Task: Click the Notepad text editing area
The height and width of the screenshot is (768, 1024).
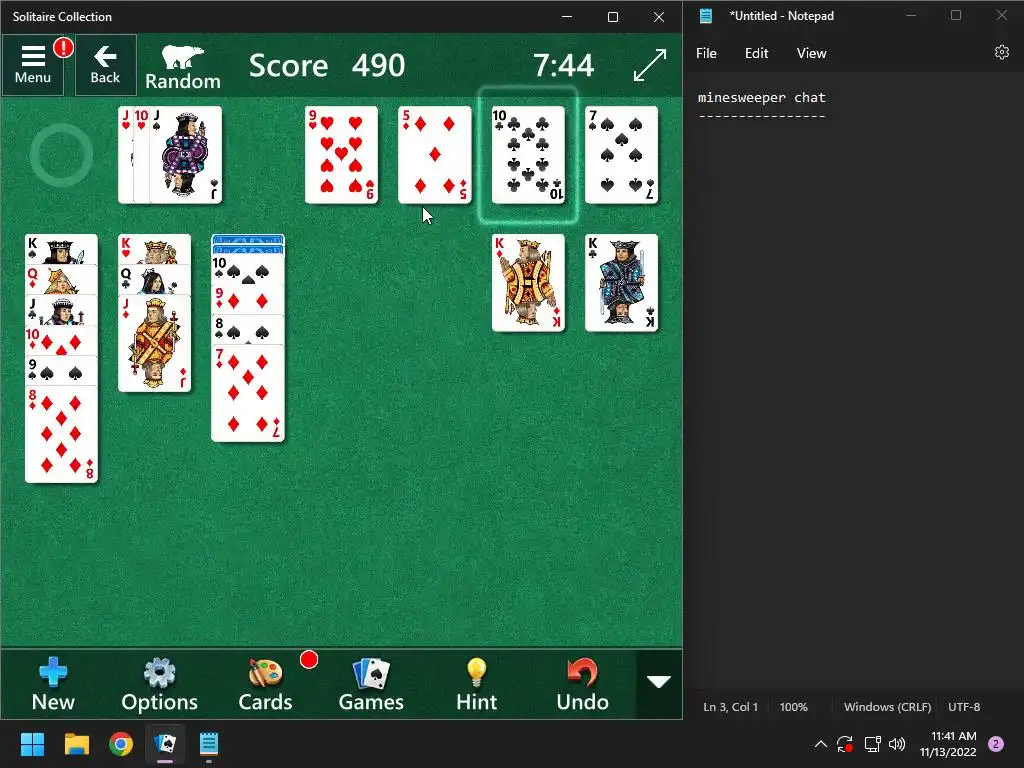Action: coord(854,382)
